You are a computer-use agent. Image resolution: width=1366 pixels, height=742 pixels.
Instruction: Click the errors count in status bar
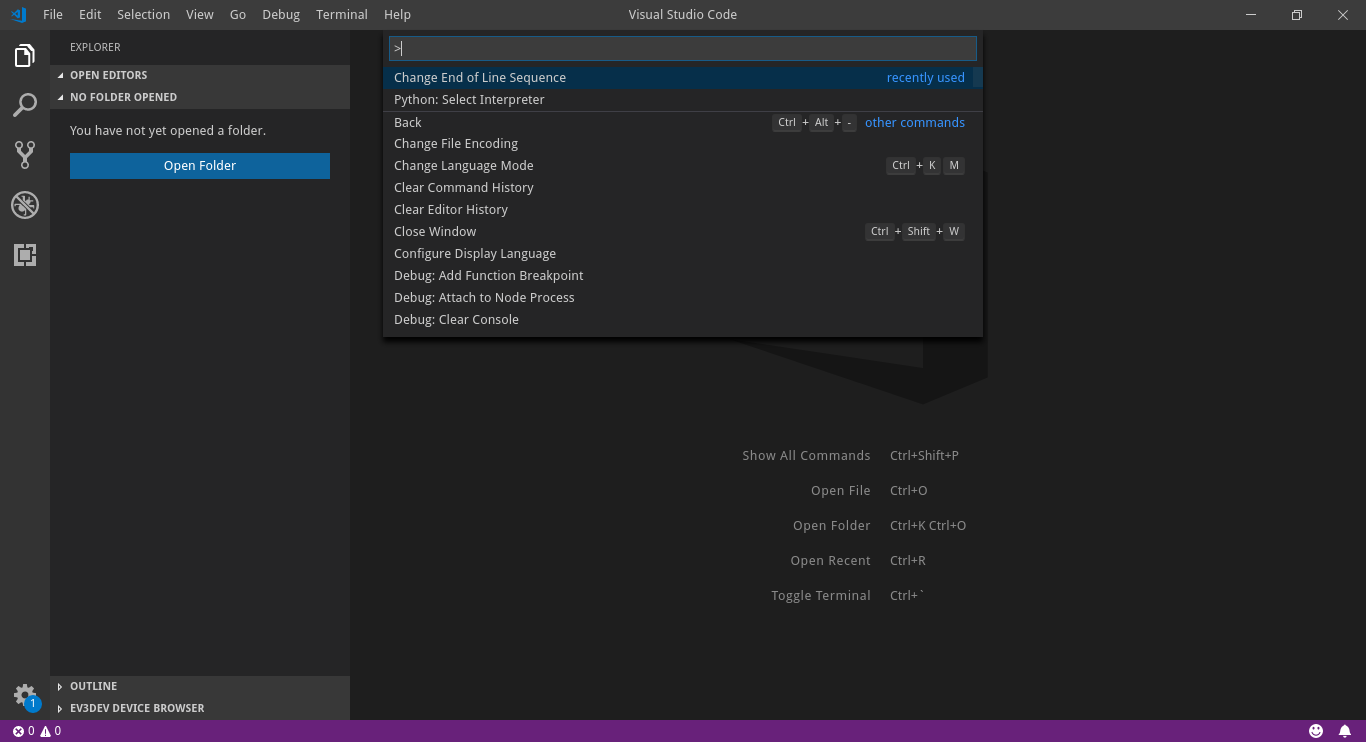[23, 731]
